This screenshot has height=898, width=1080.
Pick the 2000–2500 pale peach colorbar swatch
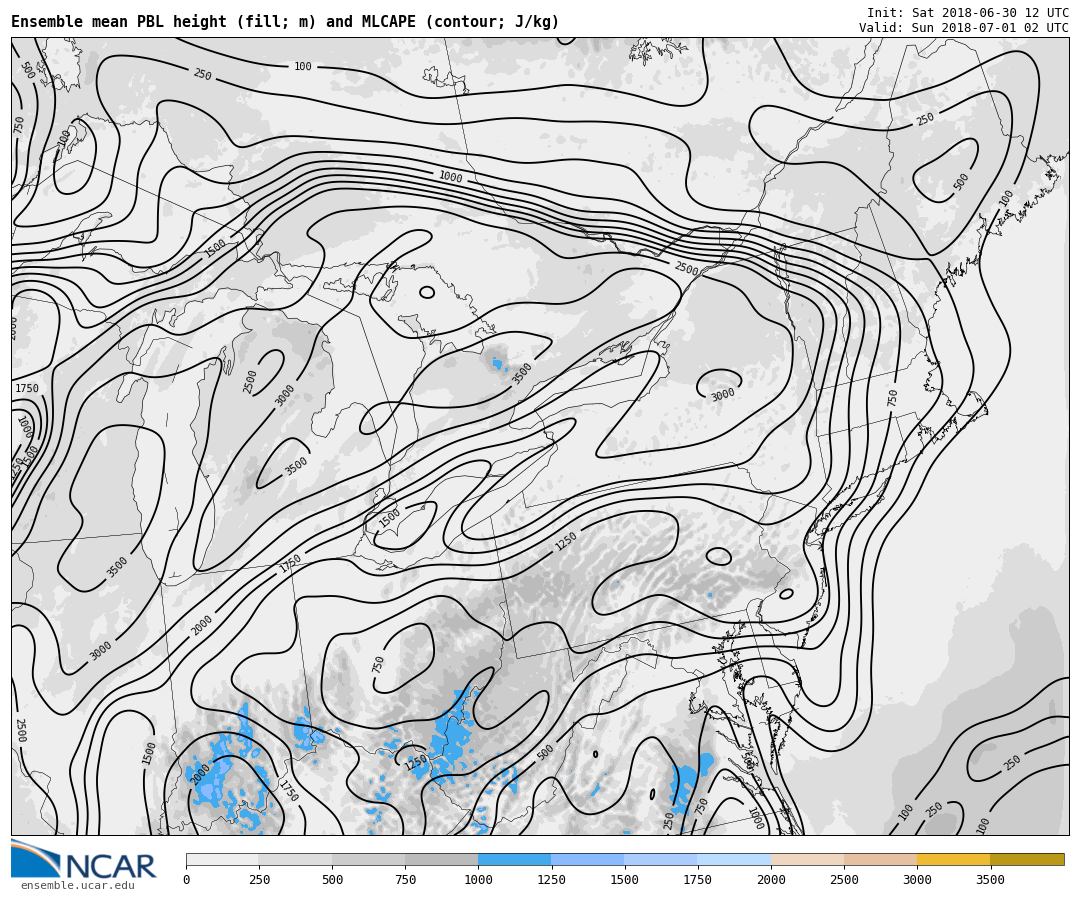[x=807, y=859]
